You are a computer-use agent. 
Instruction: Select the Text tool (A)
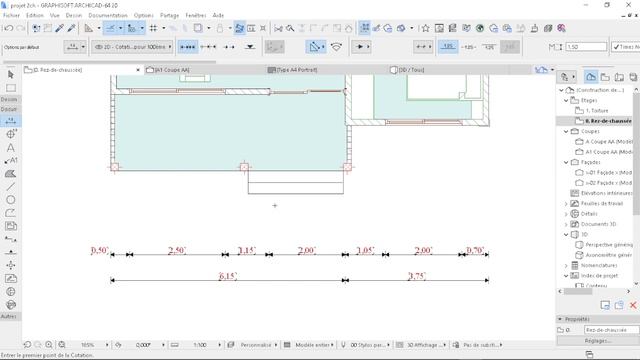pos(11,147)
